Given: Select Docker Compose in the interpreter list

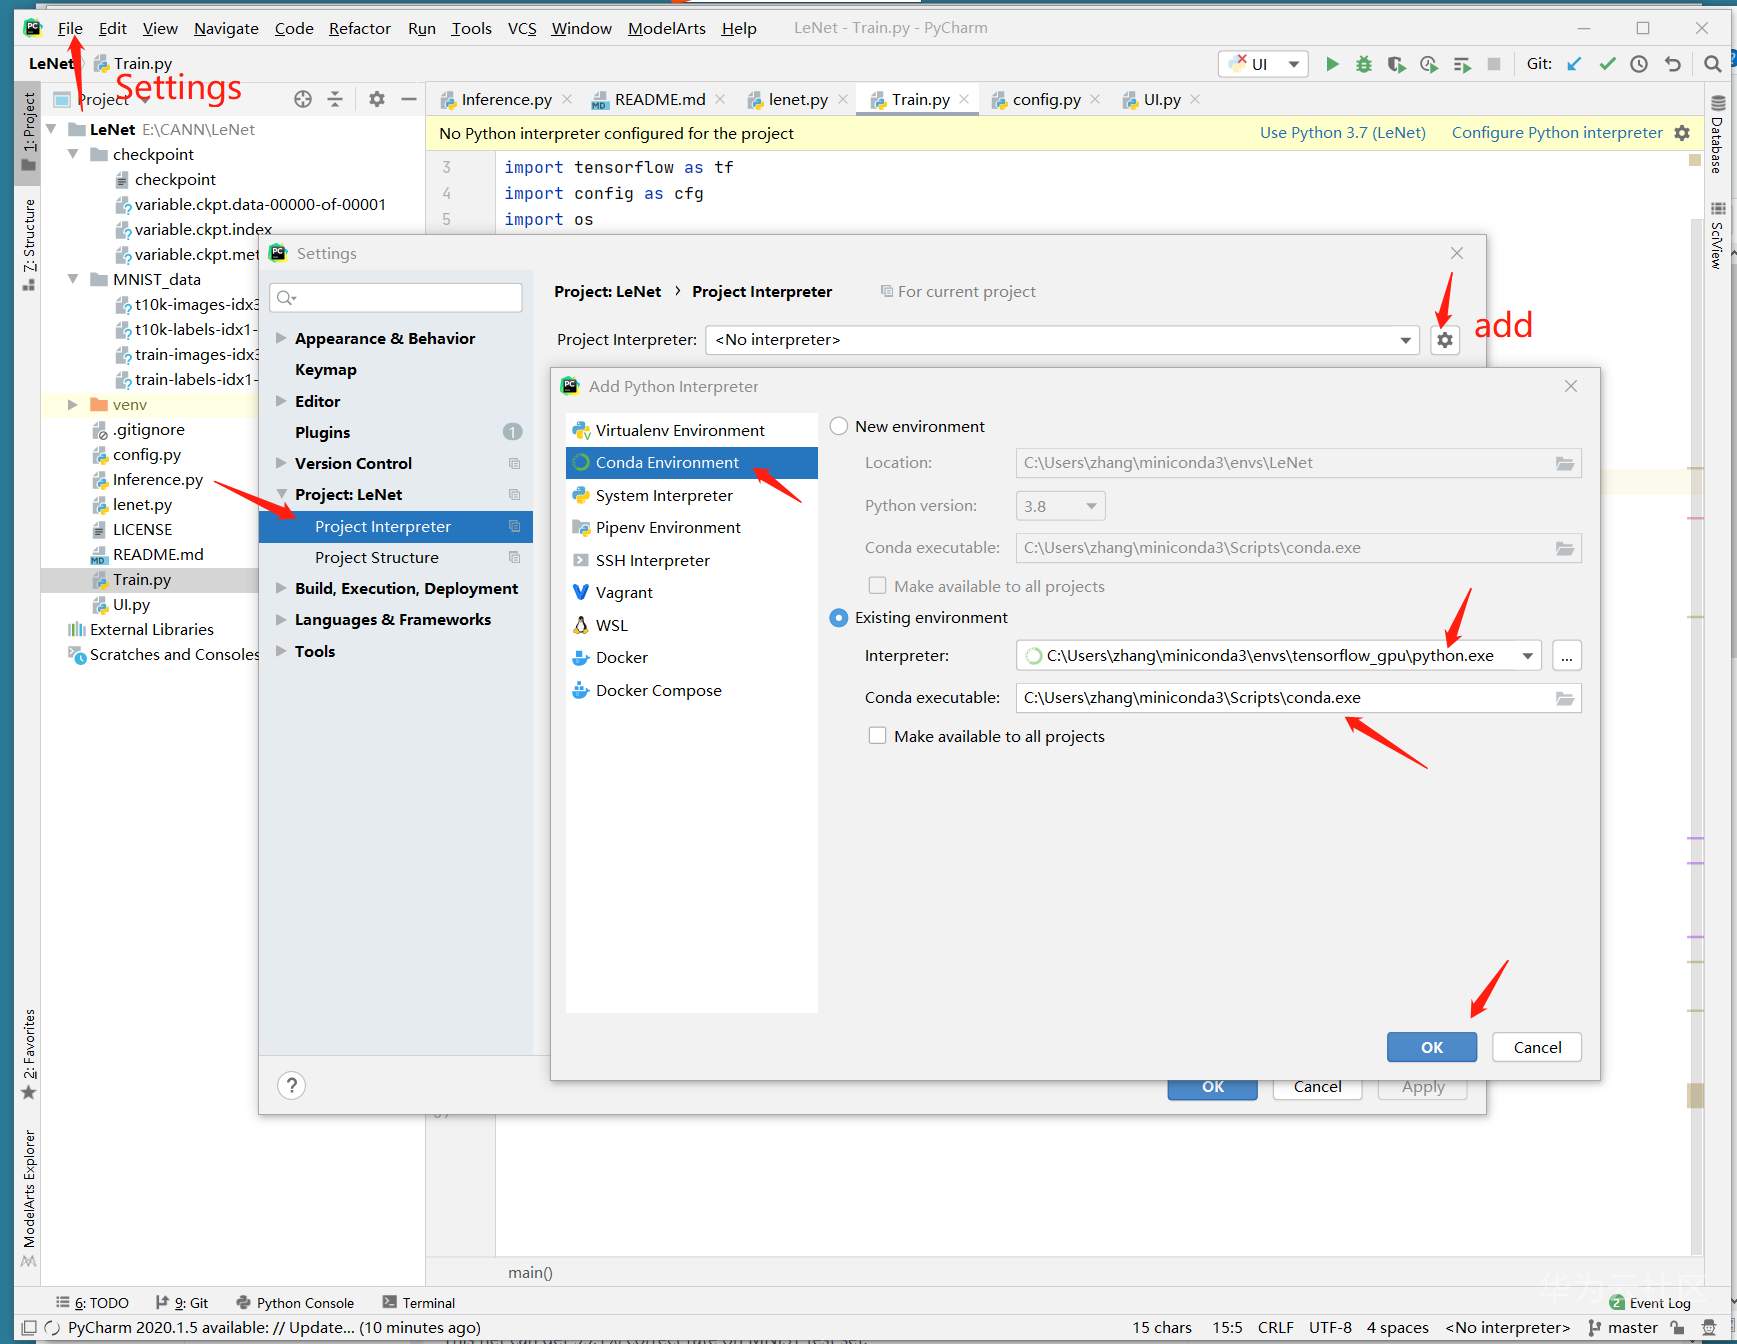Looking at the screenshot, I should (692, 690).
